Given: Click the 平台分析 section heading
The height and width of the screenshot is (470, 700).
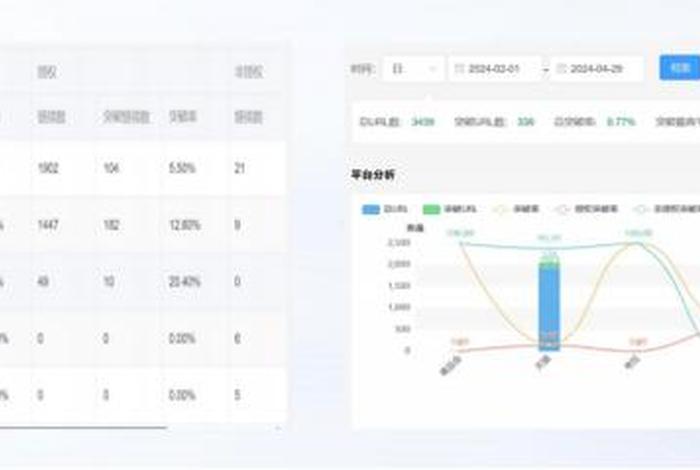Looking at the screenshot, I should coord(373,175).
